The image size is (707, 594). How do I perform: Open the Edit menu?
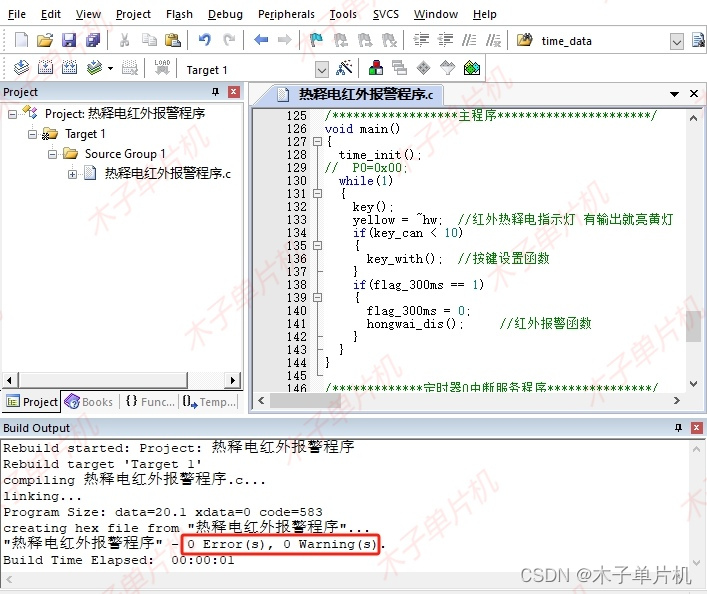(50, 14)
